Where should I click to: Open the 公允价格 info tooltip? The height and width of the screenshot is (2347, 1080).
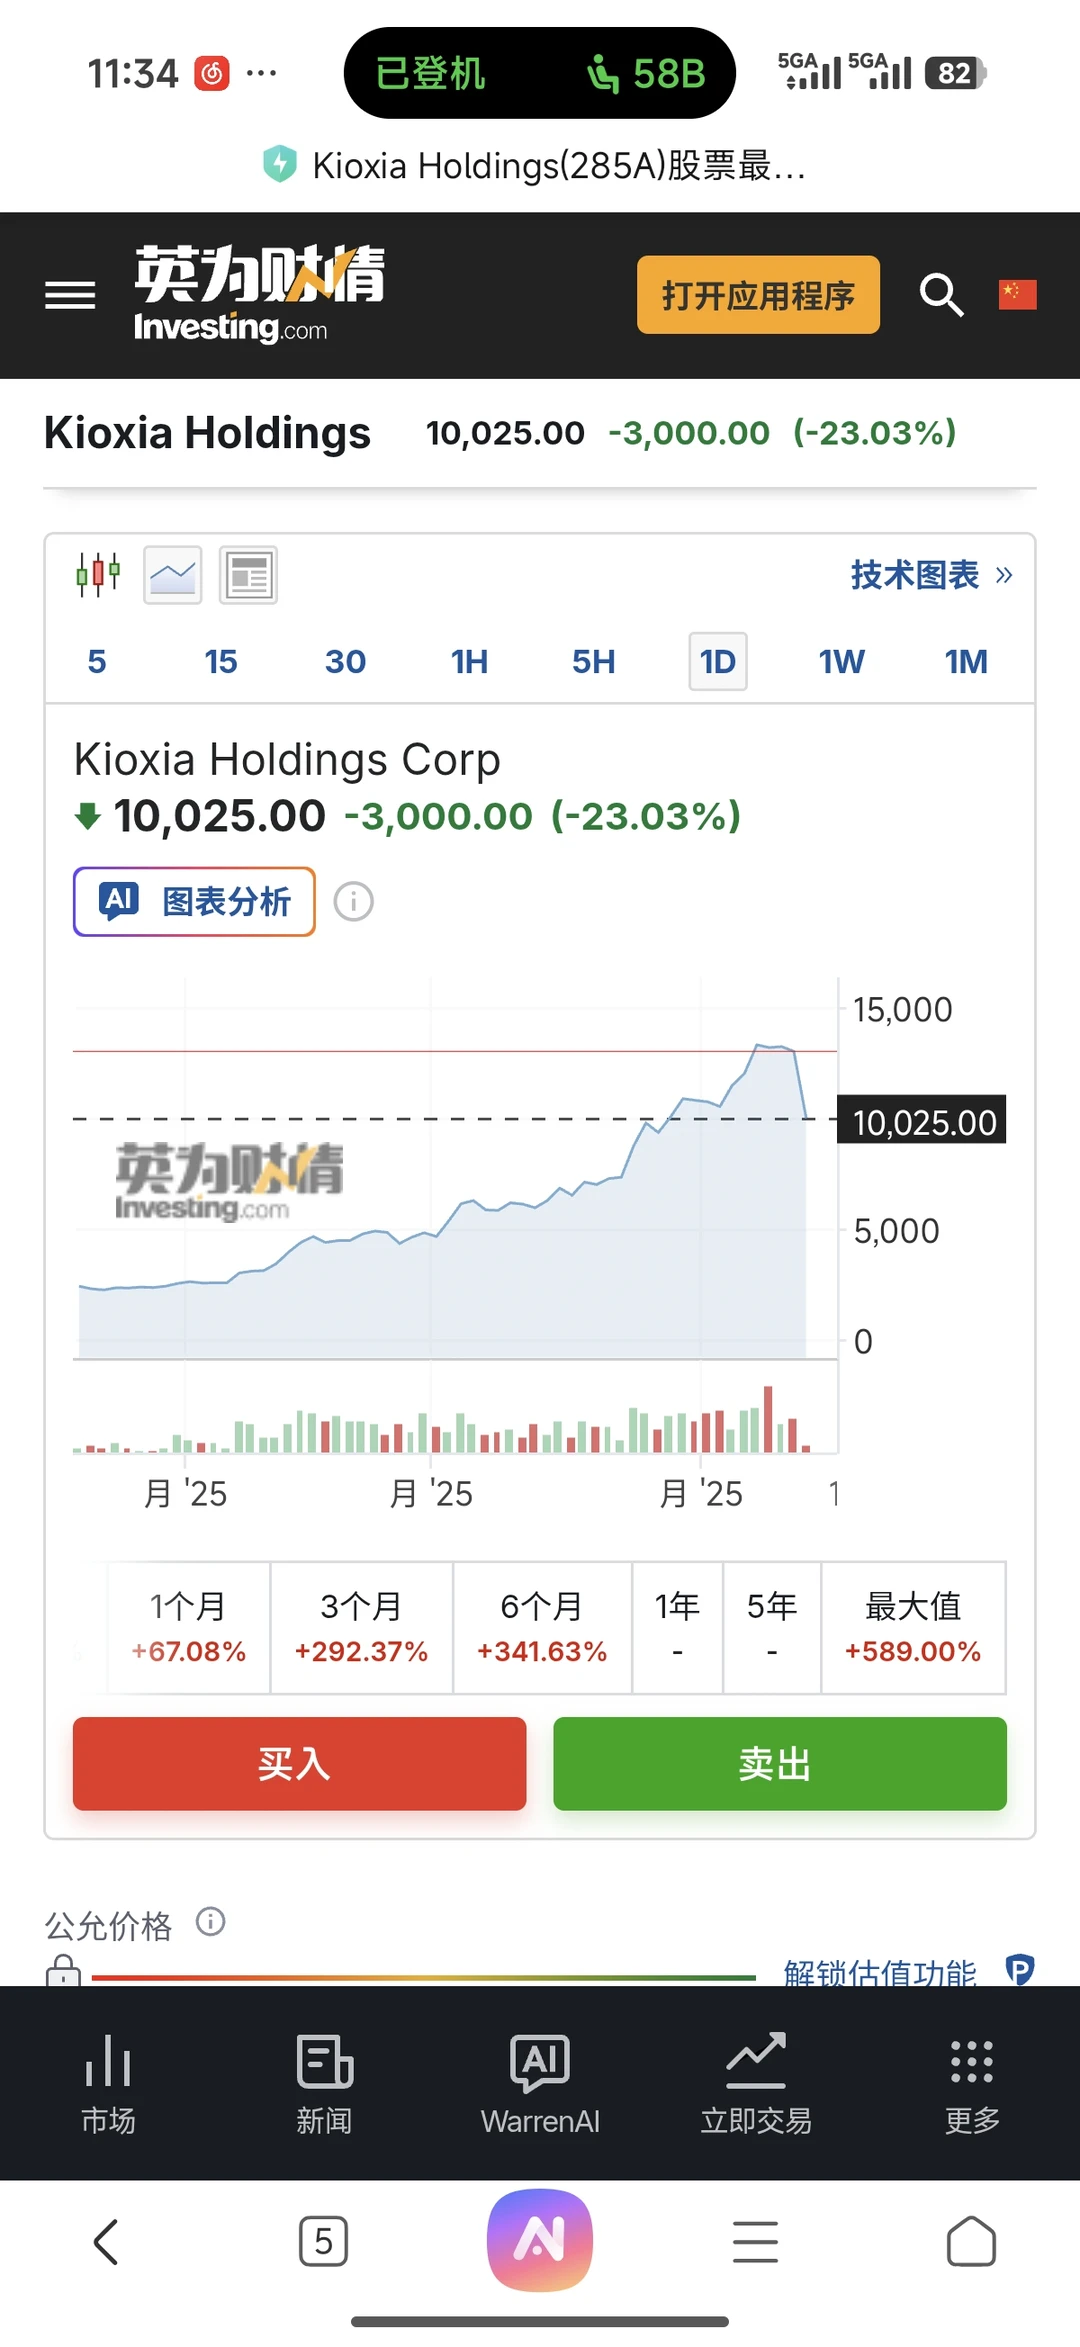210,1921
